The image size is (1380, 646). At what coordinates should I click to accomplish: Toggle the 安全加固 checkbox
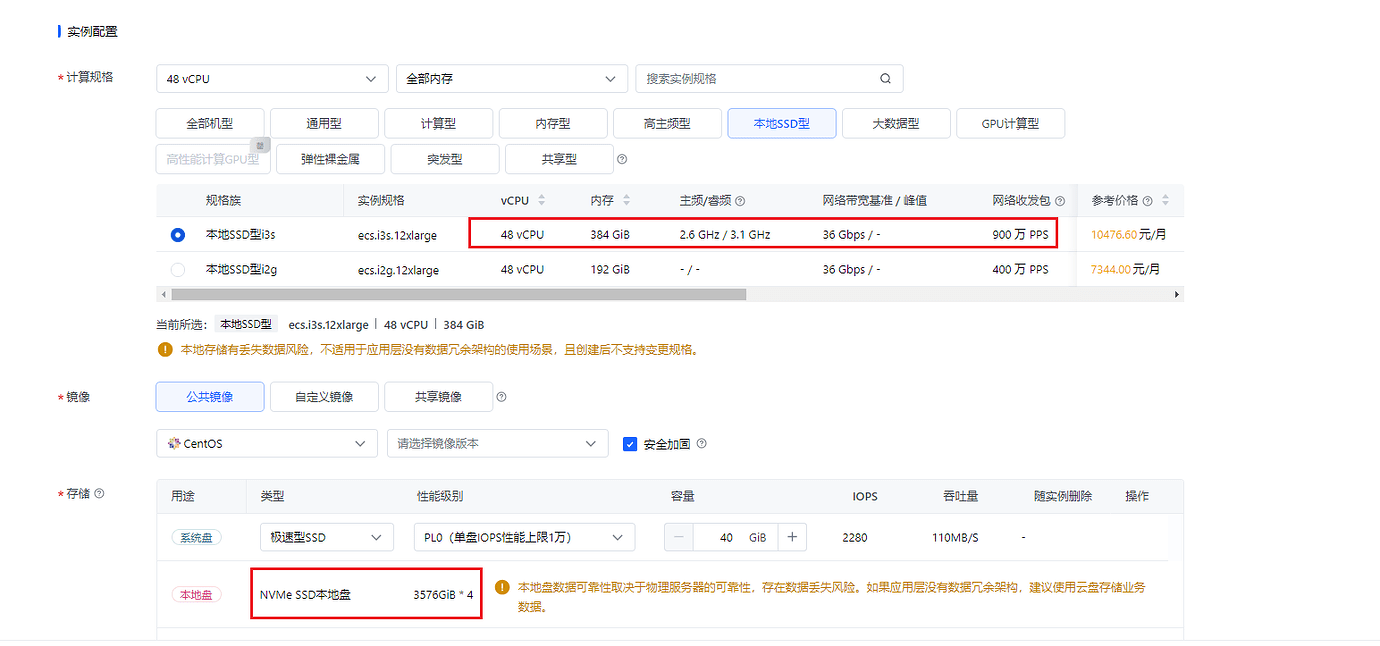(x=630, y=444)
